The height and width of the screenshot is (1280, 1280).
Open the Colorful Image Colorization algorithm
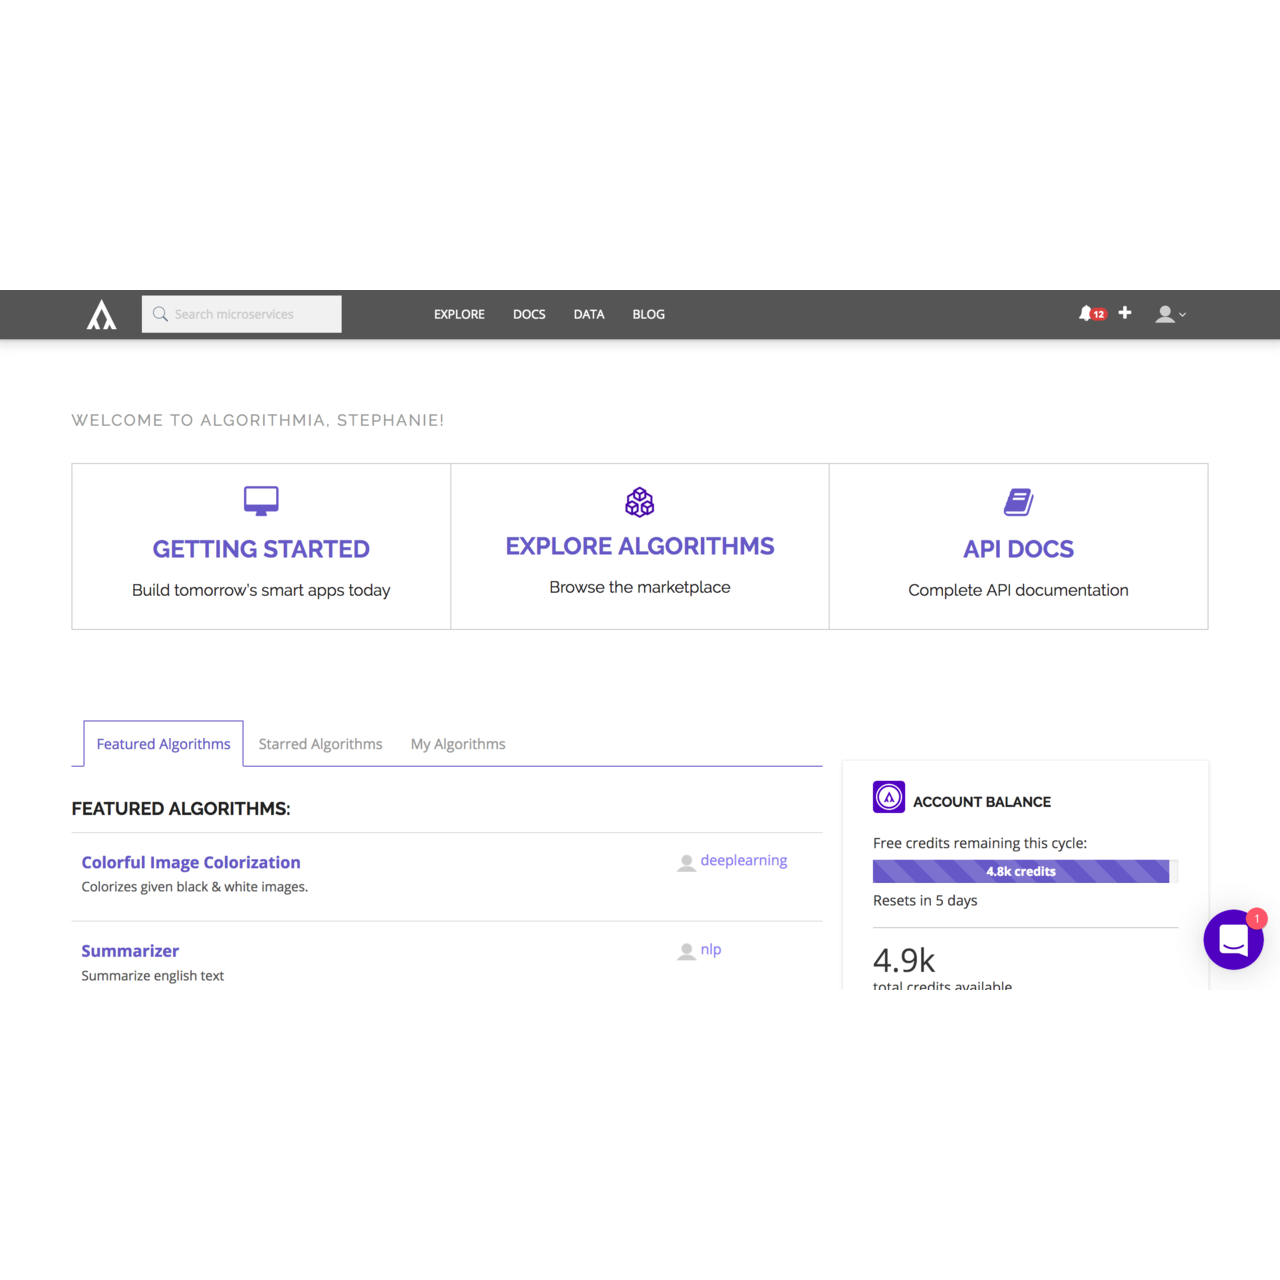pos(190,862)
